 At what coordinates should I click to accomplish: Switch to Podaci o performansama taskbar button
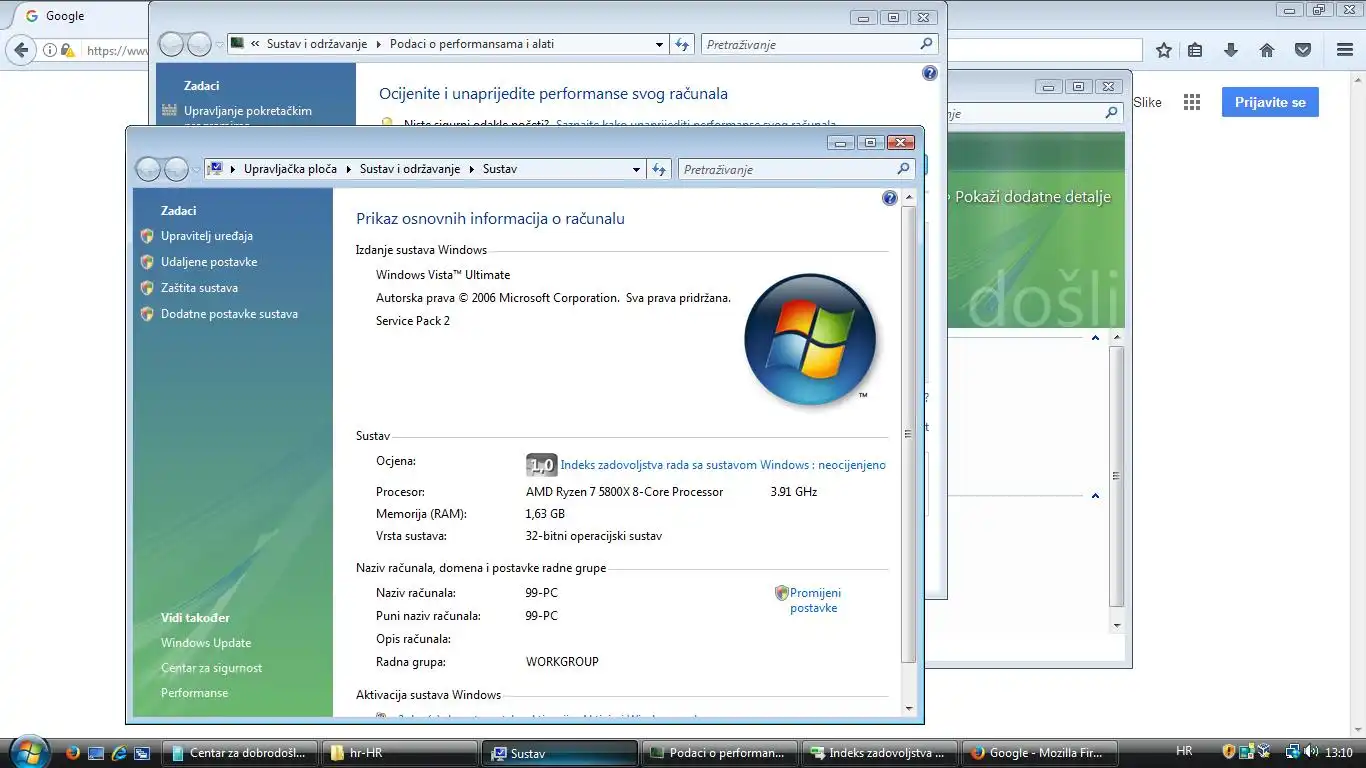tap(721, 753)
